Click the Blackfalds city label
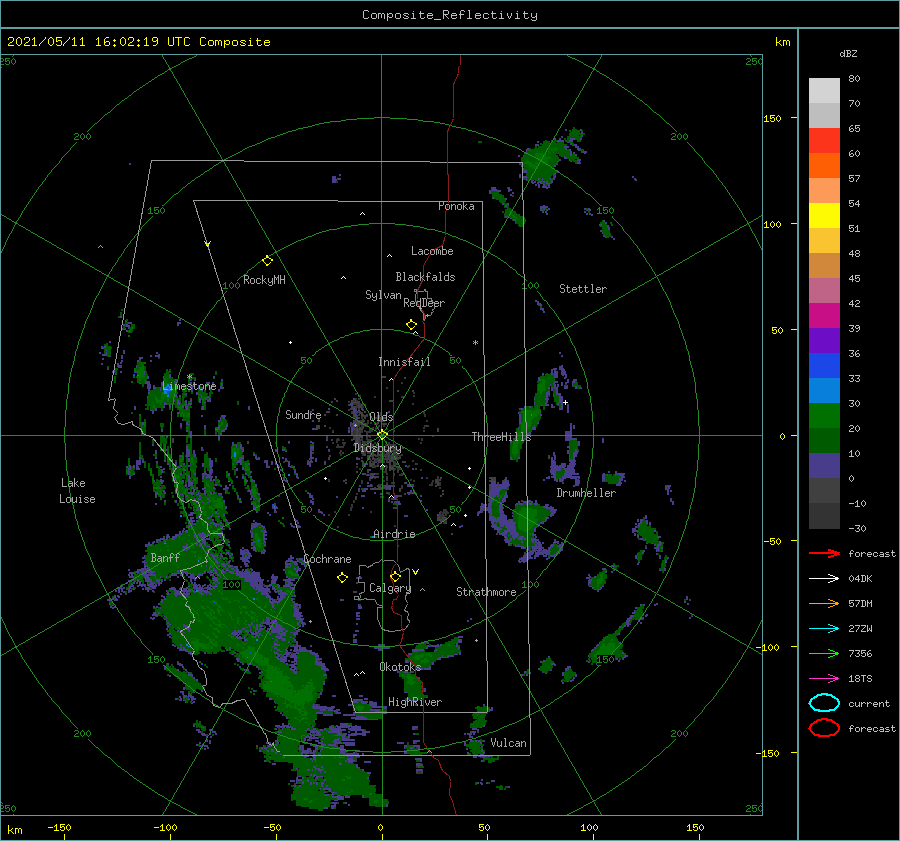Image resolution: width=900 pixels, height=841 pixels. 425,277
